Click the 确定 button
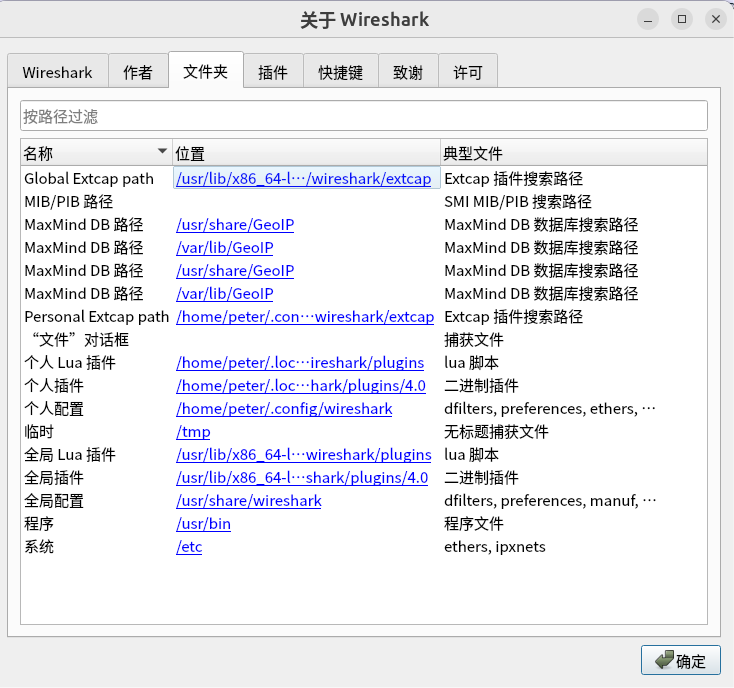 (680, 660)
